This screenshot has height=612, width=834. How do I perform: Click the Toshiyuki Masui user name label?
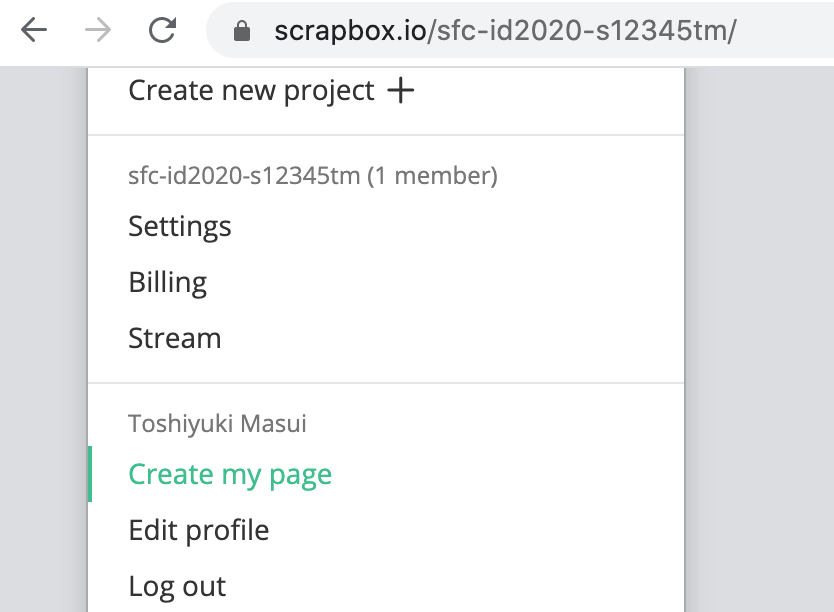(217, 424)
